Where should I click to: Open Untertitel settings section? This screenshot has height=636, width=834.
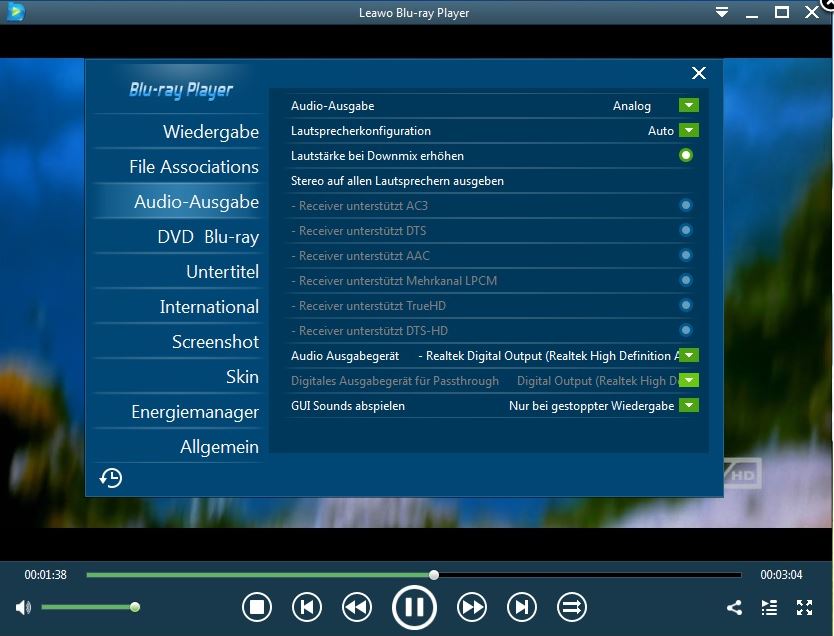[x=222, y=272]
